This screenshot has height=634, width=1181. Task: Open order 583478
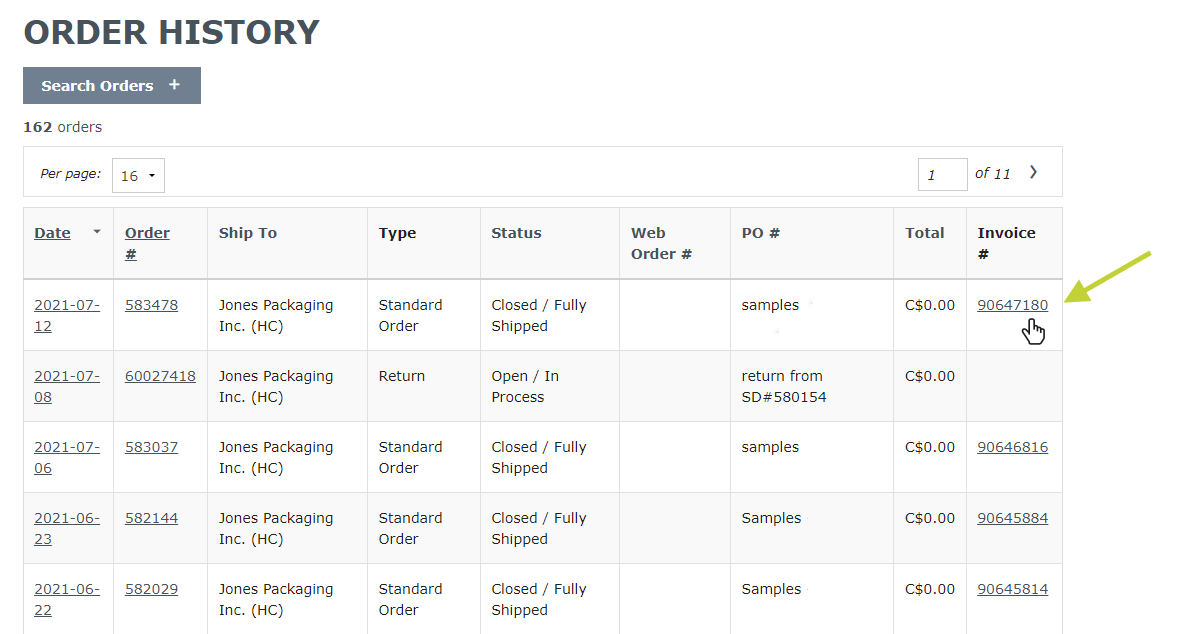[151, 305]
